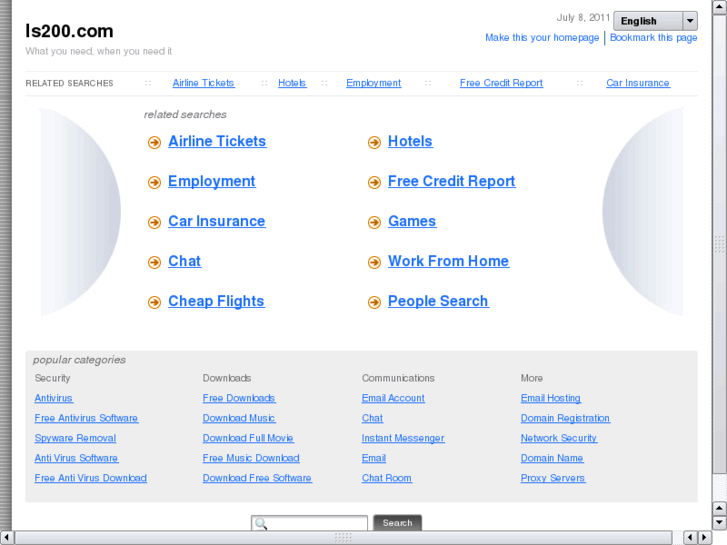Click the arrow icon beside Games
727x545 pixels.
374,222
